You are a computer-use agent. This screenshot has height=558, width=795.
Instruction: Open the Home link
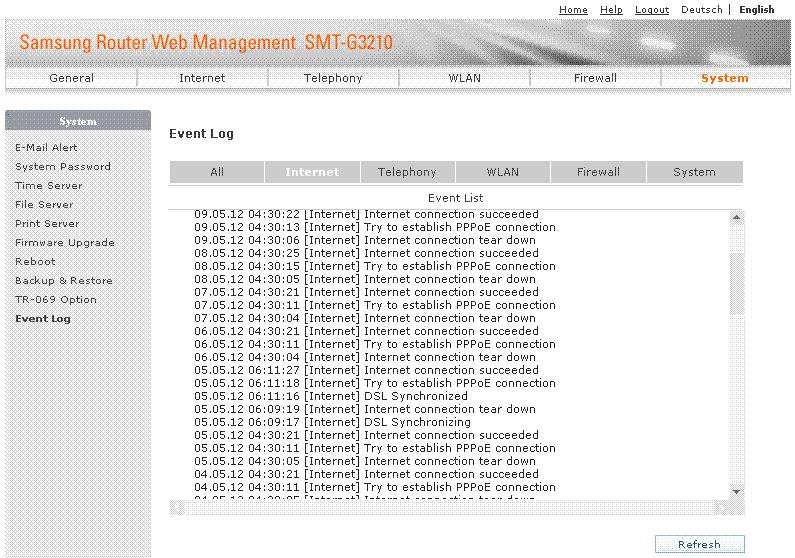coord(573,10)
